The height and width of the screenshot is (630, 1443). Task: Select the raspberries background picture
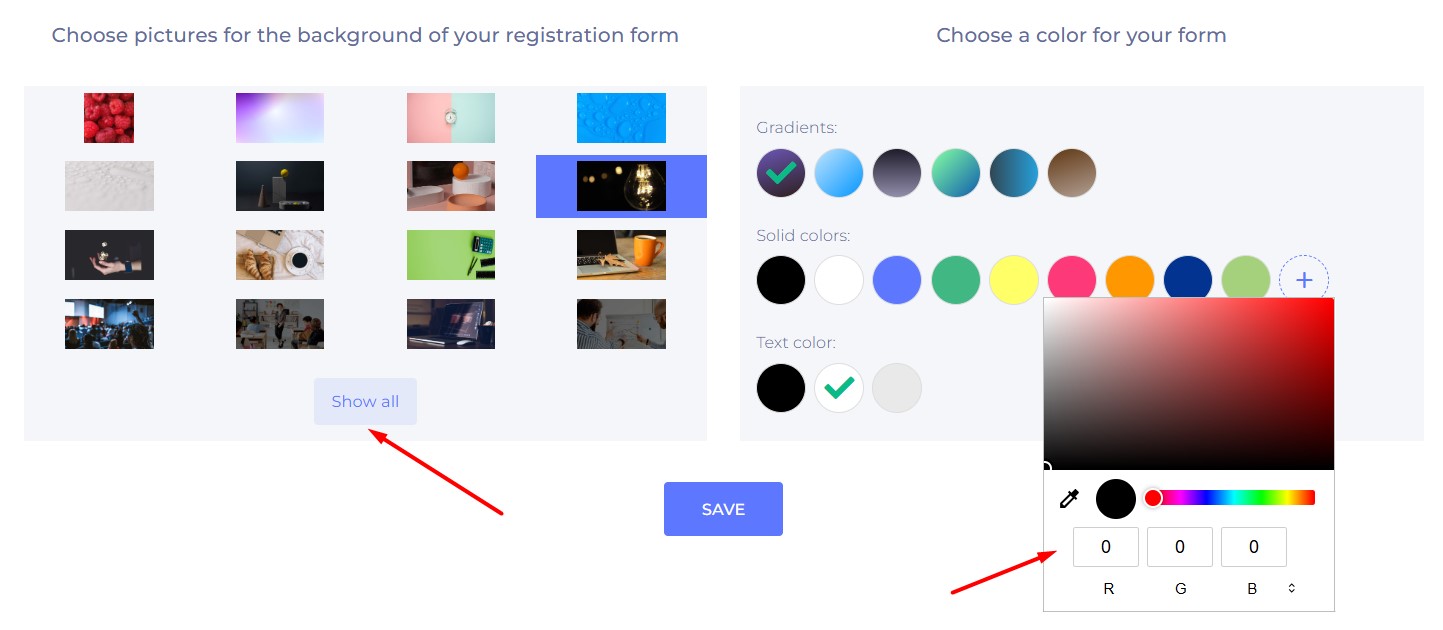pos(109,118)
